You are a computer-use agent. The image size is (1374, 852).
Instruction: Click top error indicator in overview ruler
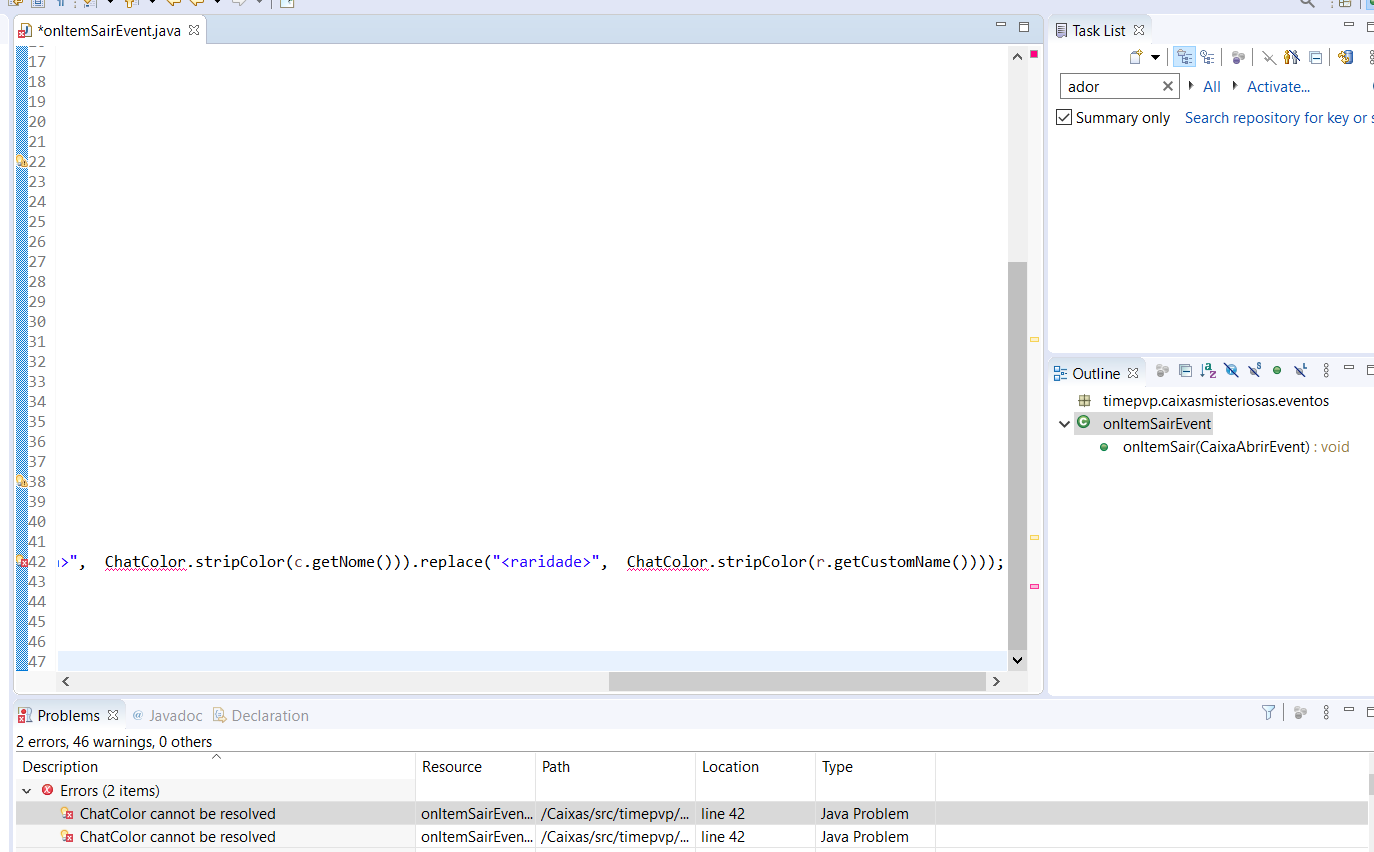(1034, 54)
